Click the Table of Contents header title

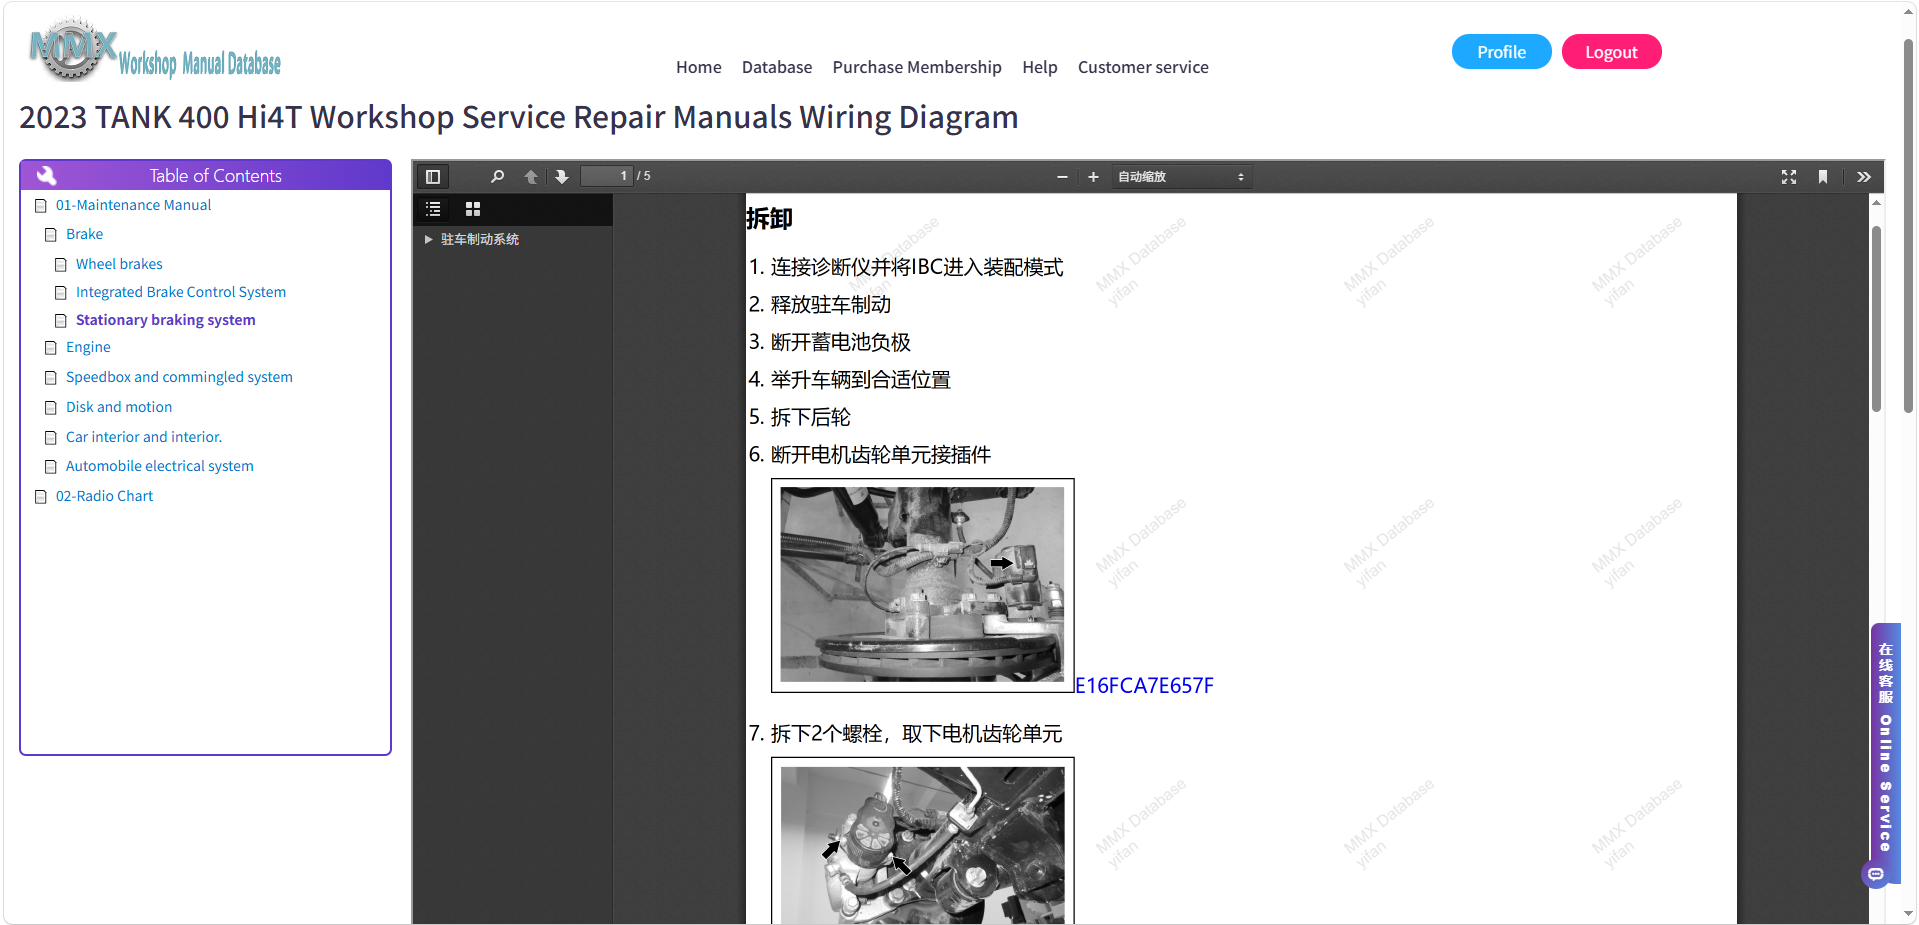(216, 176)
